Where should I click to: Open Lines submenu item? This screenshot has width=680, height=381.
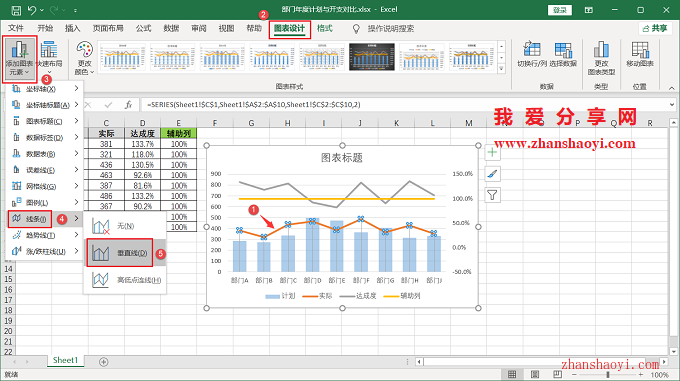point(44,219)
